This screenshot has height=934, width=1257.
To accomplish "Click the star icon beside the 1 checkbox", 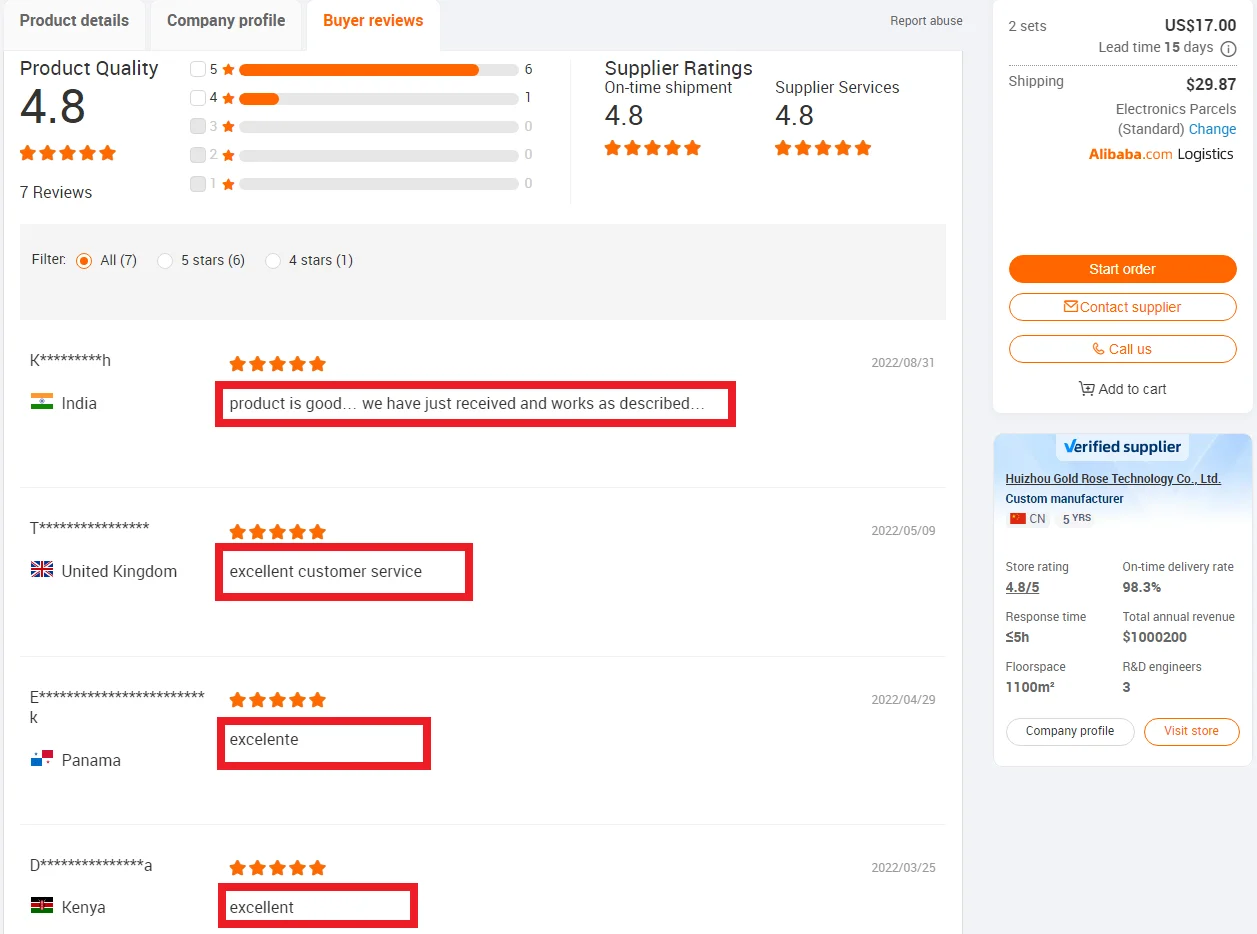I will pos(229,183).
